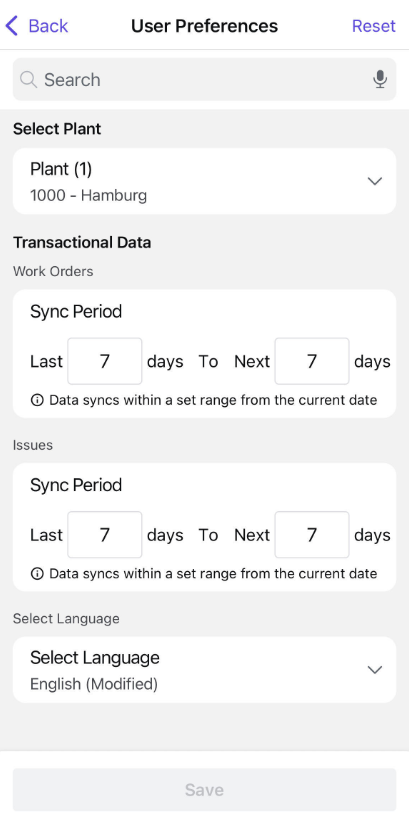The image size is (409, 826).
Task: Edit Issues Last days field
Action: tap(105, 535)
